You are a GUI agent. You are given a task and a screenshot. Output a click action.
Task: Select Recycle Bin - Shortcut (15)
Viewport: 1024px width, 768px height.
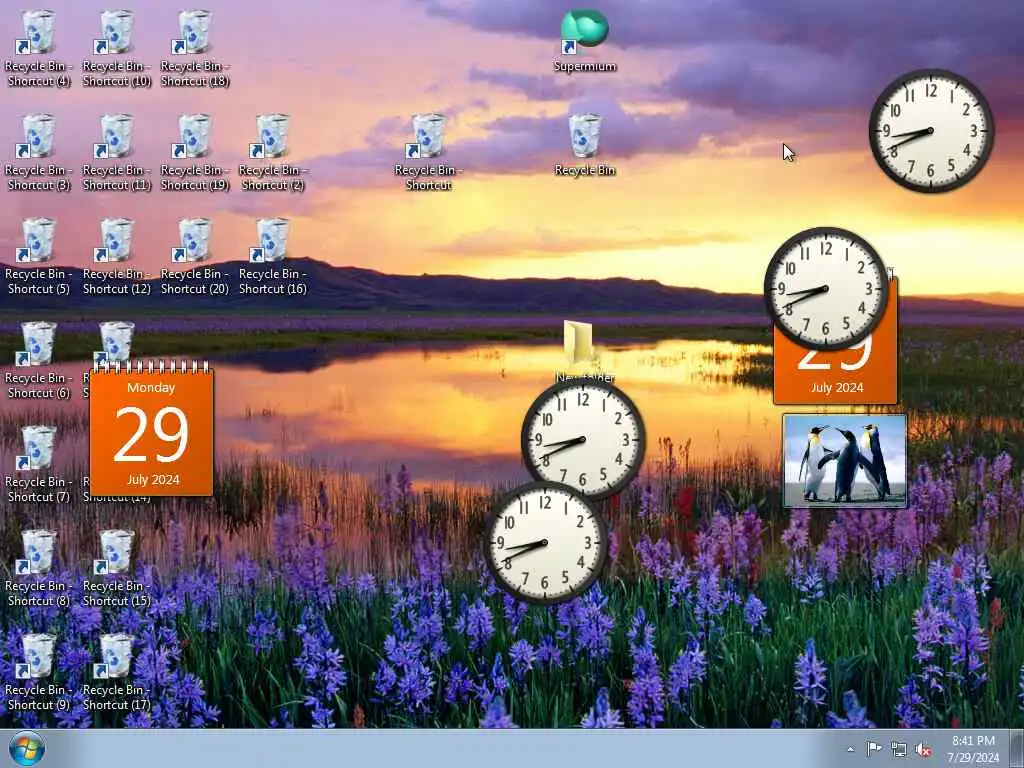tap(116, 568)
